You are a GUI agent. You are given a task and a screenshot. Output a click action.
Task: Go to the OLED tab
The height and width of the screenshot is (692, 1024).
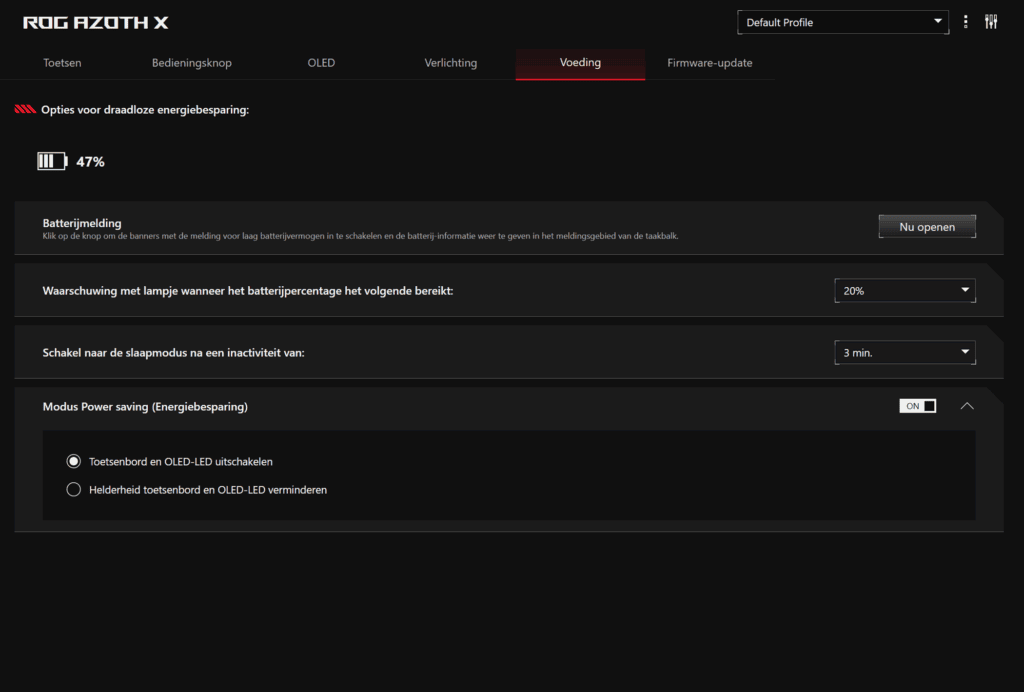pos(321,63)
